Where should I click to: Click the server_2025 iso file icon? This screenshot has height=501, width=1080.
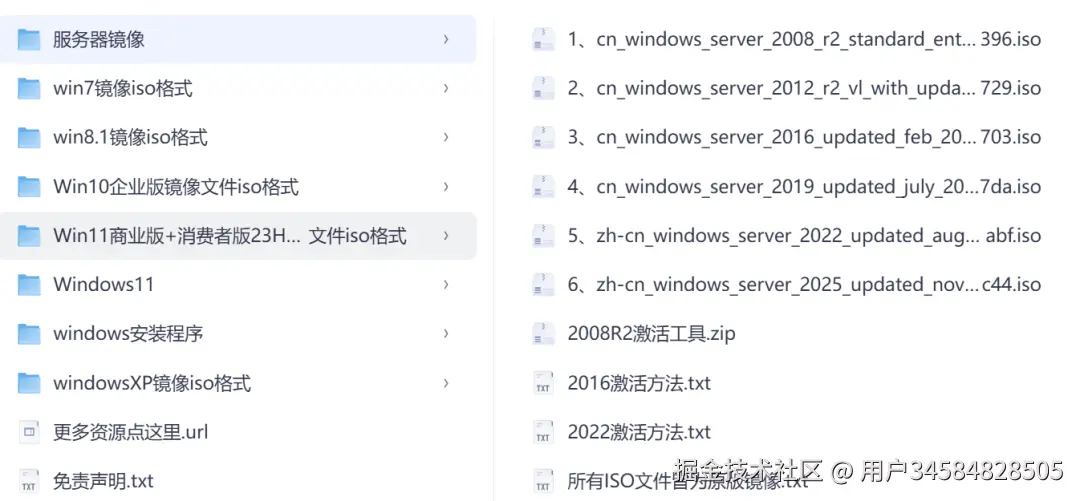pos(543,285)
